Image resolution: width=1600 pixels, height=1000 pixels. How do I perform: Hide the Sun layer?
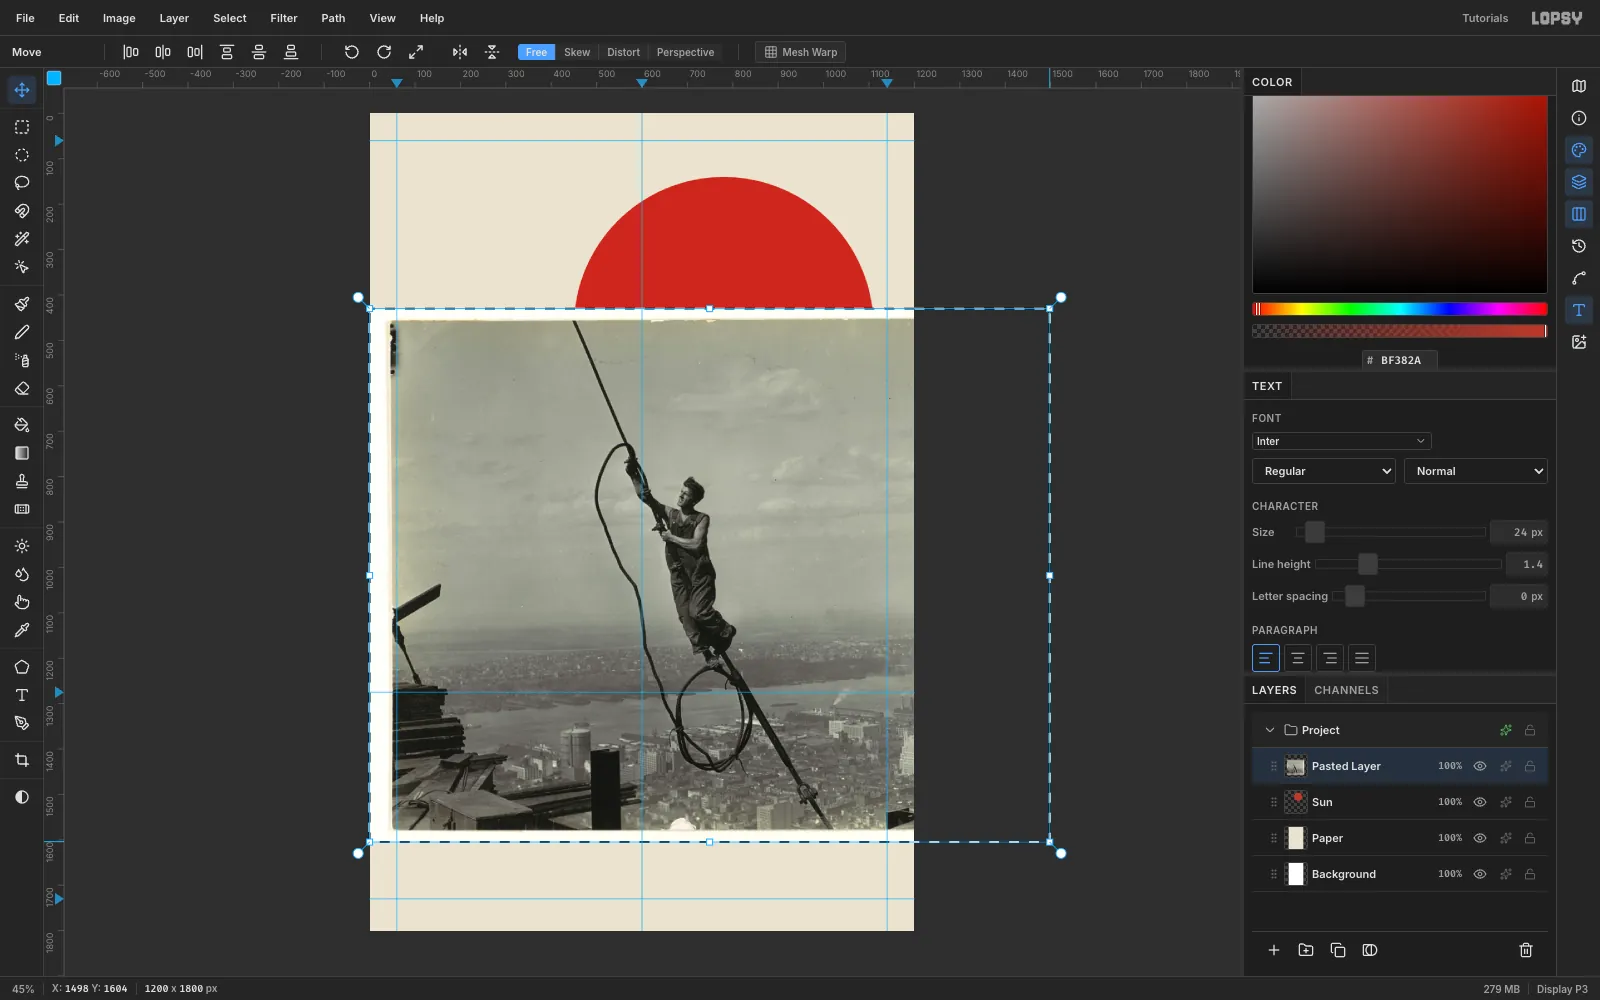pyautogui.click(x=1480, y=802)
